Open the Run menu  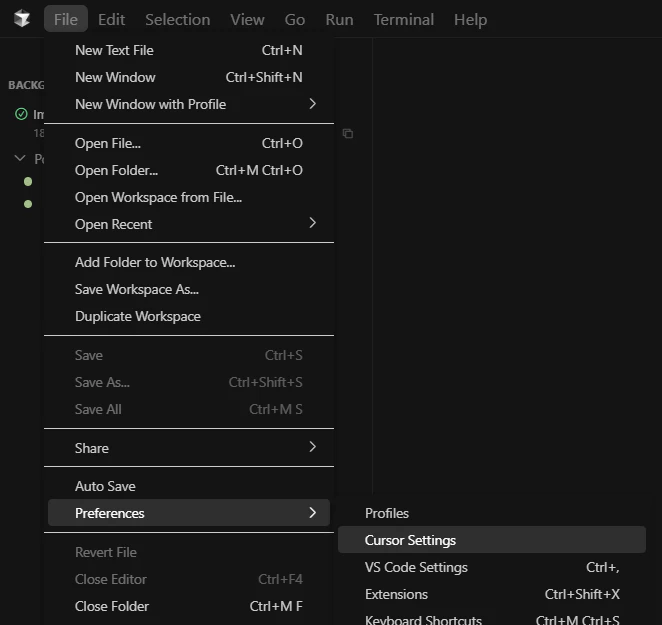(339, 19)
